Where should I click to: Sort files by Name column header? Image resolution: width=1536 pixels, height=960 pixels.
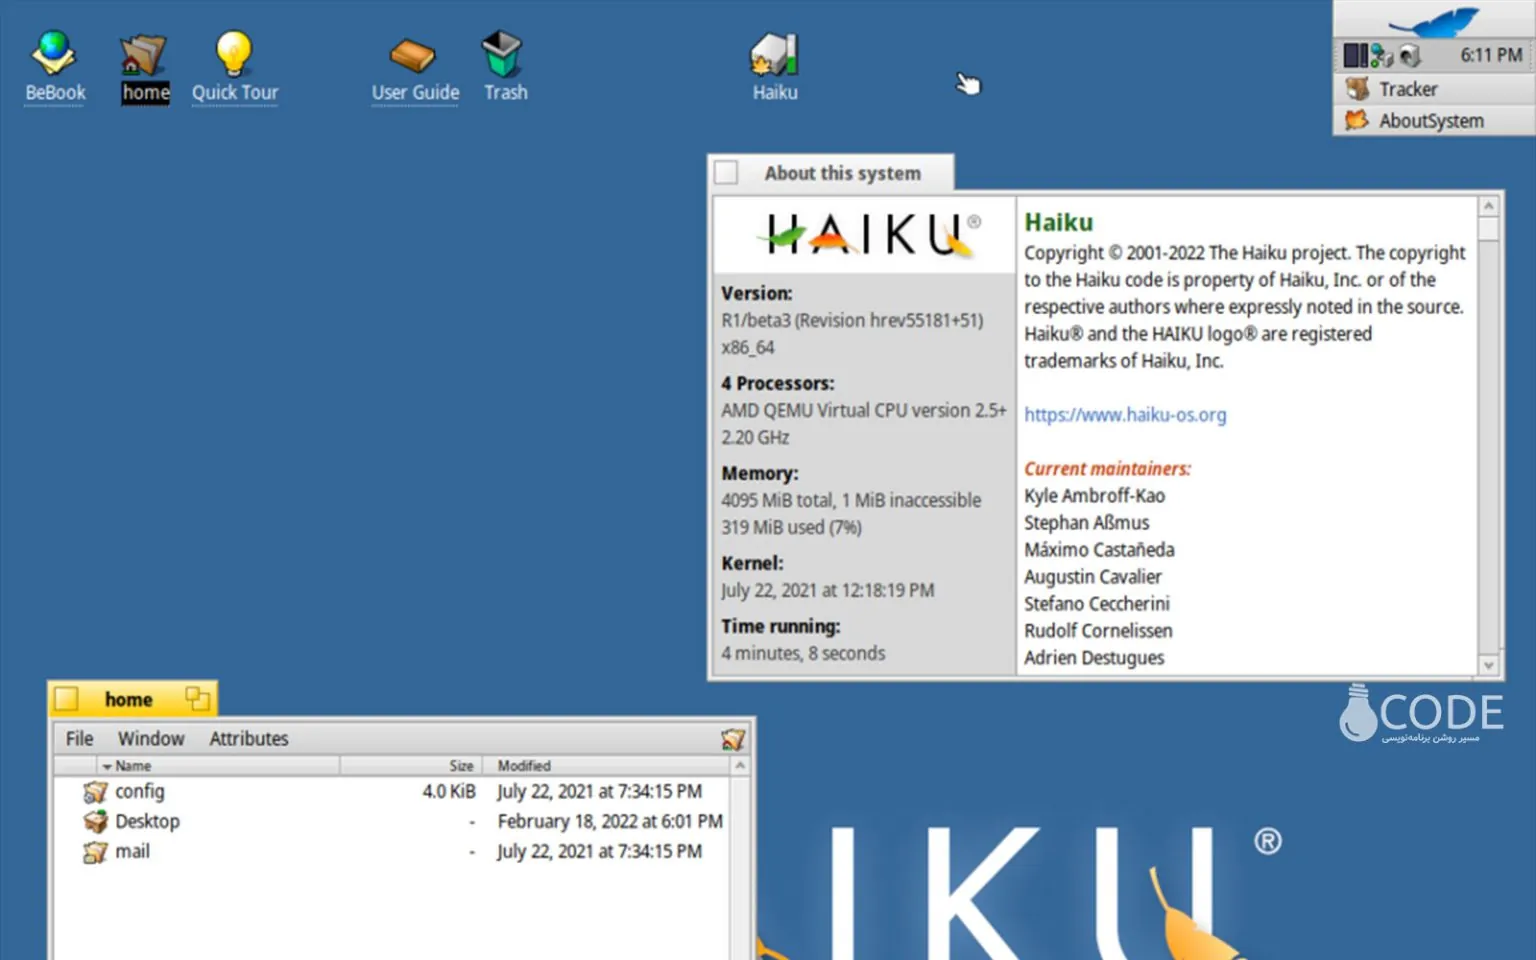(133, 766)
